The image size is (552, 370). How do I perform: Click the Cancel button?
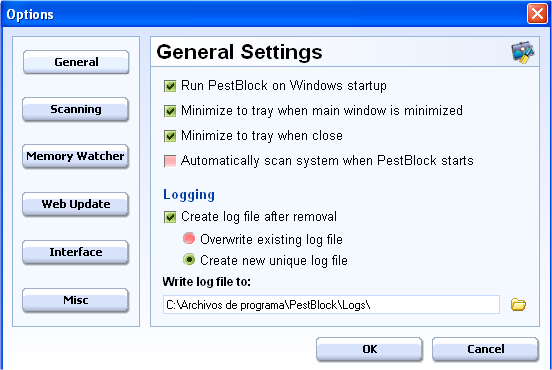485,349
